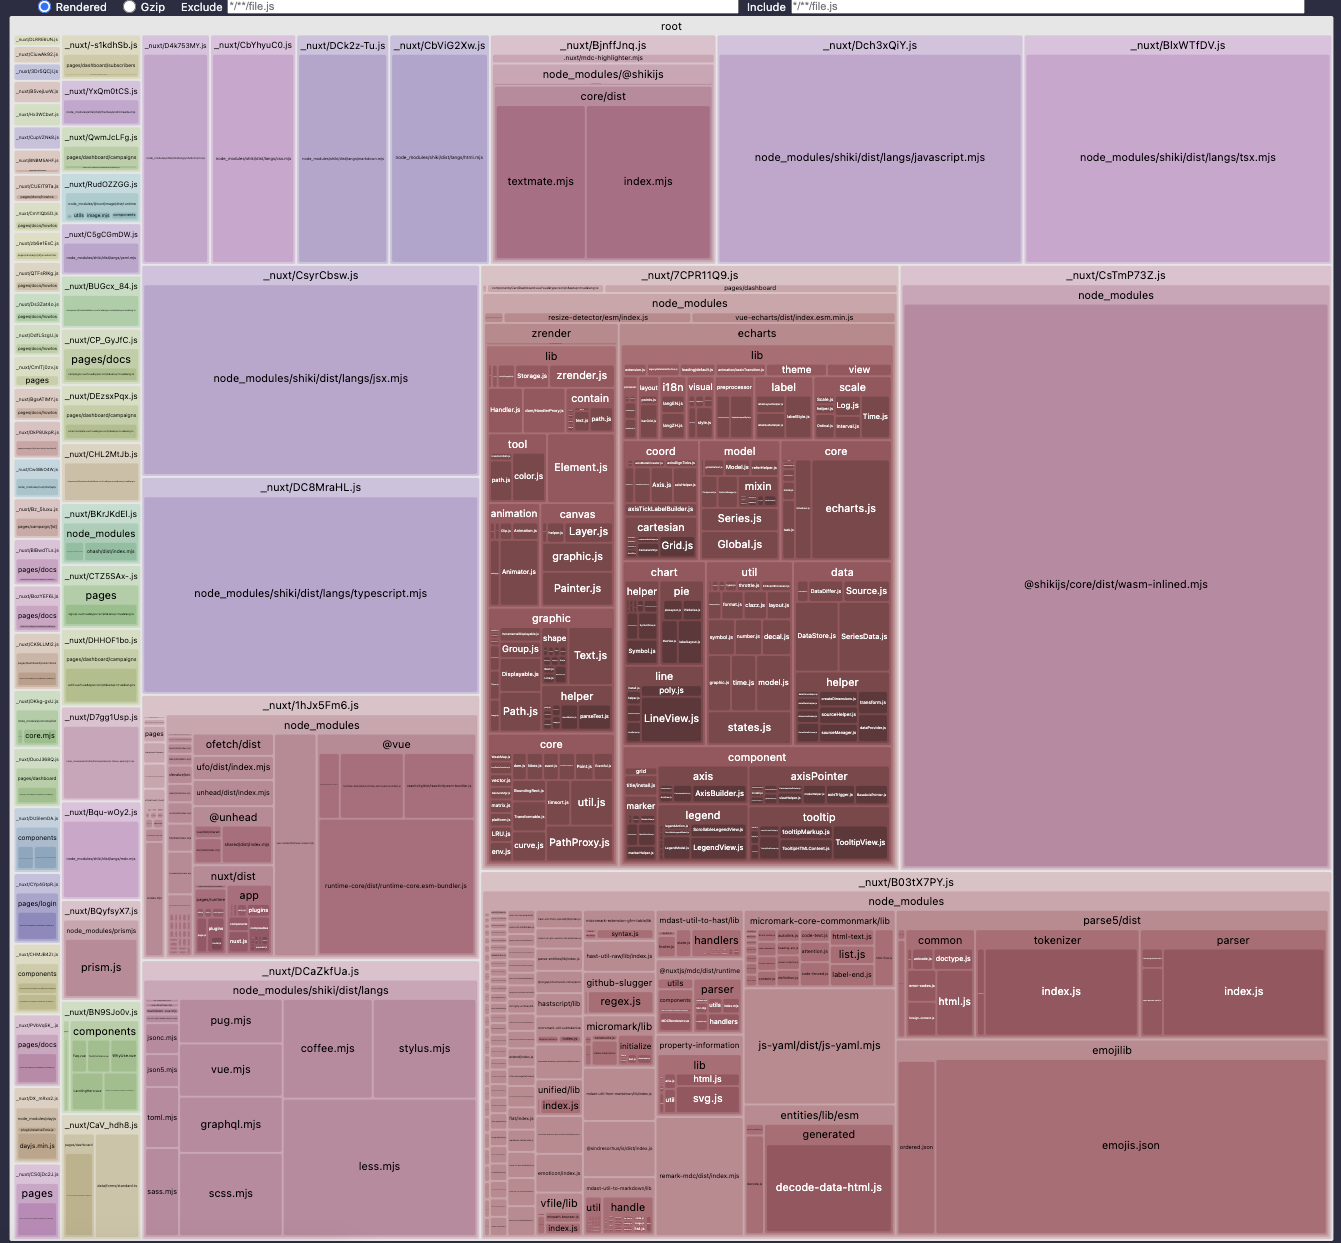
Task: Click the js-yaml.mjs block
Action: pos(819,1044)
